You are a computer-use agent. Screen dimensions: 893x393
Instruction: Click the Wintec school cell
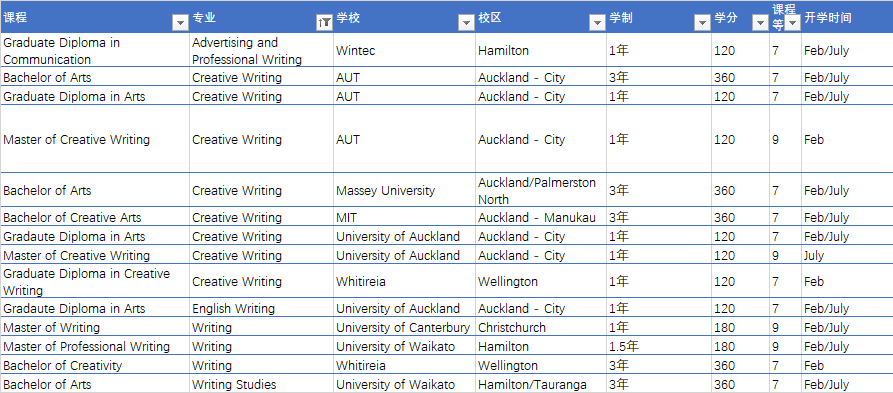point(404,51)
